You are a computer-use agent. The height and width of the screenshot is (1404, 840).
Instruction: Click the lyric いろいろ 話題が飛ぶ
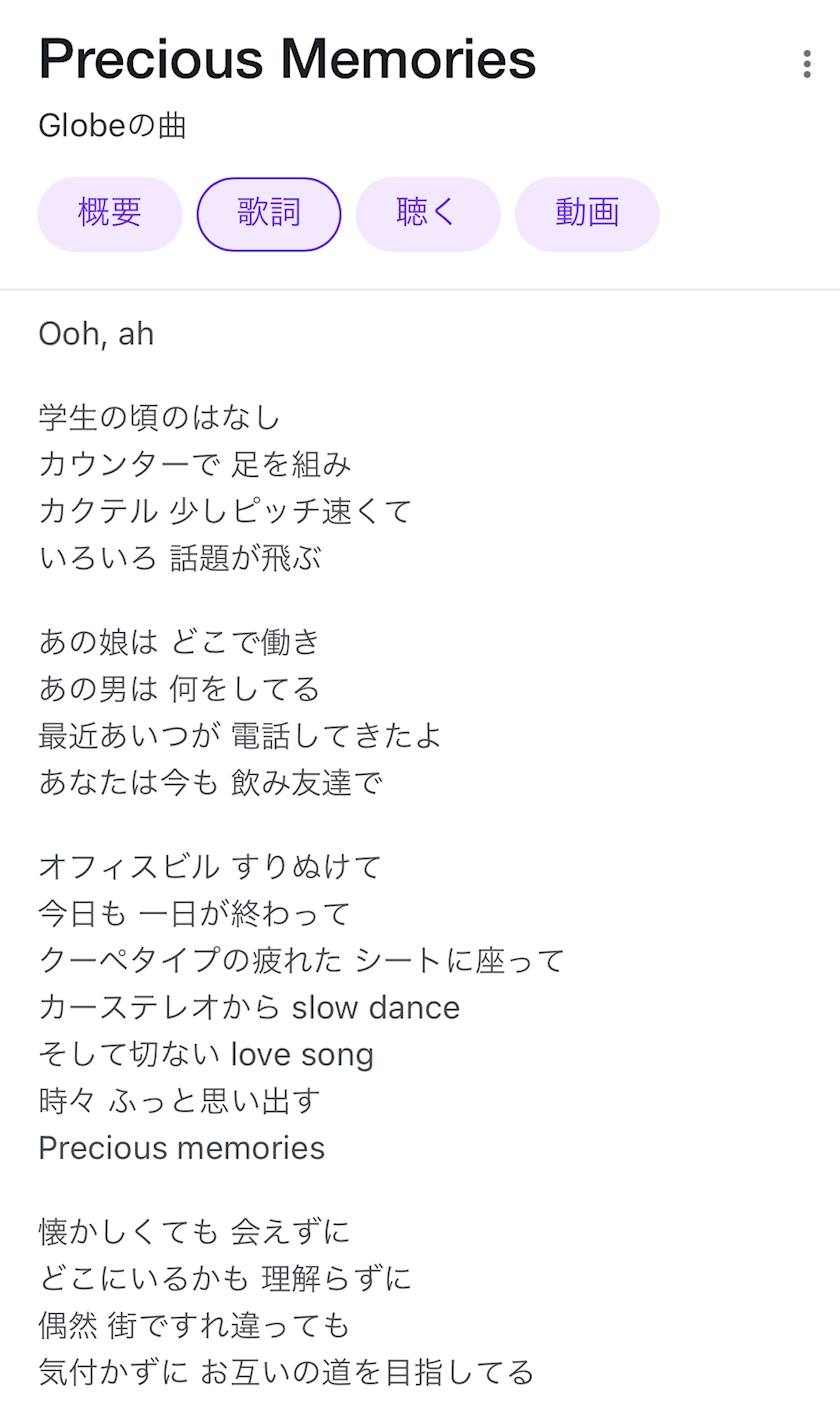pos(180,558)
